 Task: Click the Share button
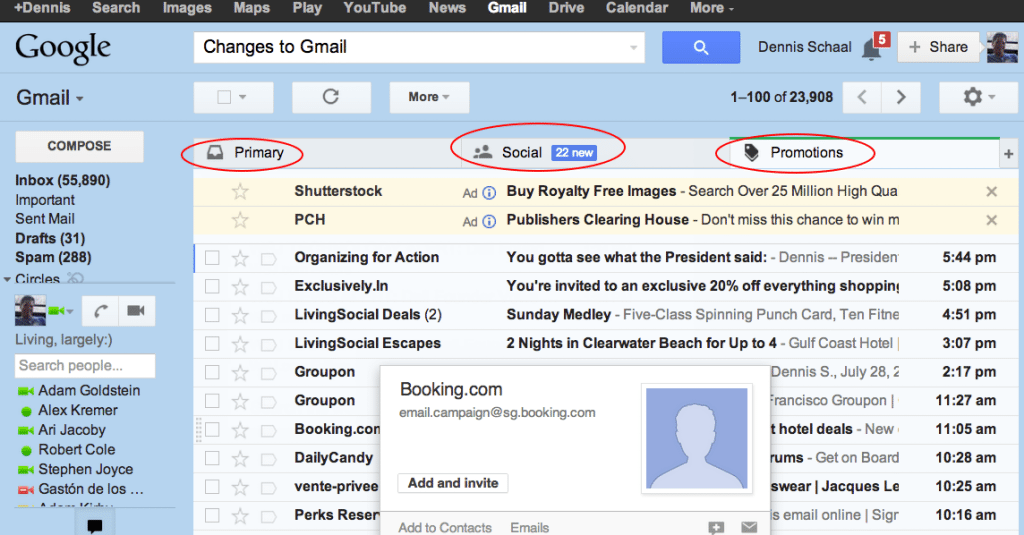(938, 47)
